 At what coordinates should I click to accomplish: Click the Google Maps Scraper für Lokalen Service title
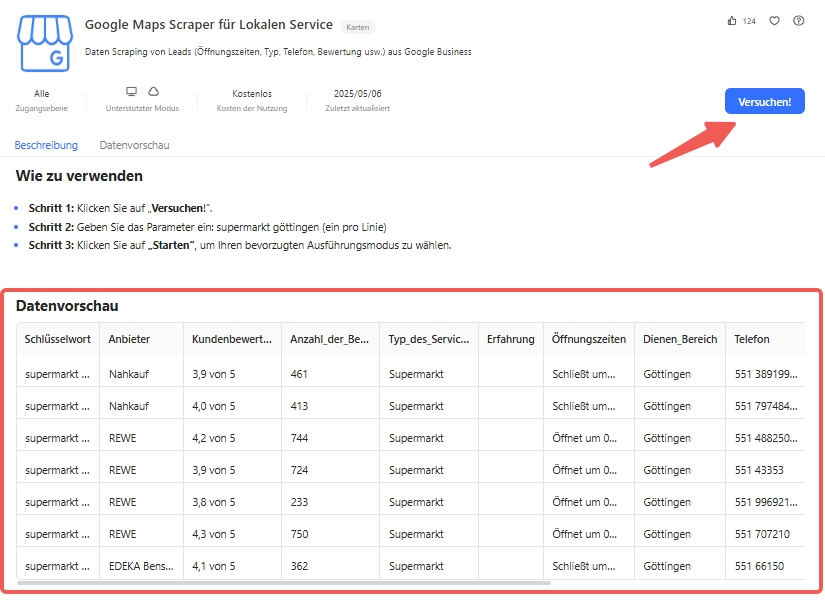(209, 25)
